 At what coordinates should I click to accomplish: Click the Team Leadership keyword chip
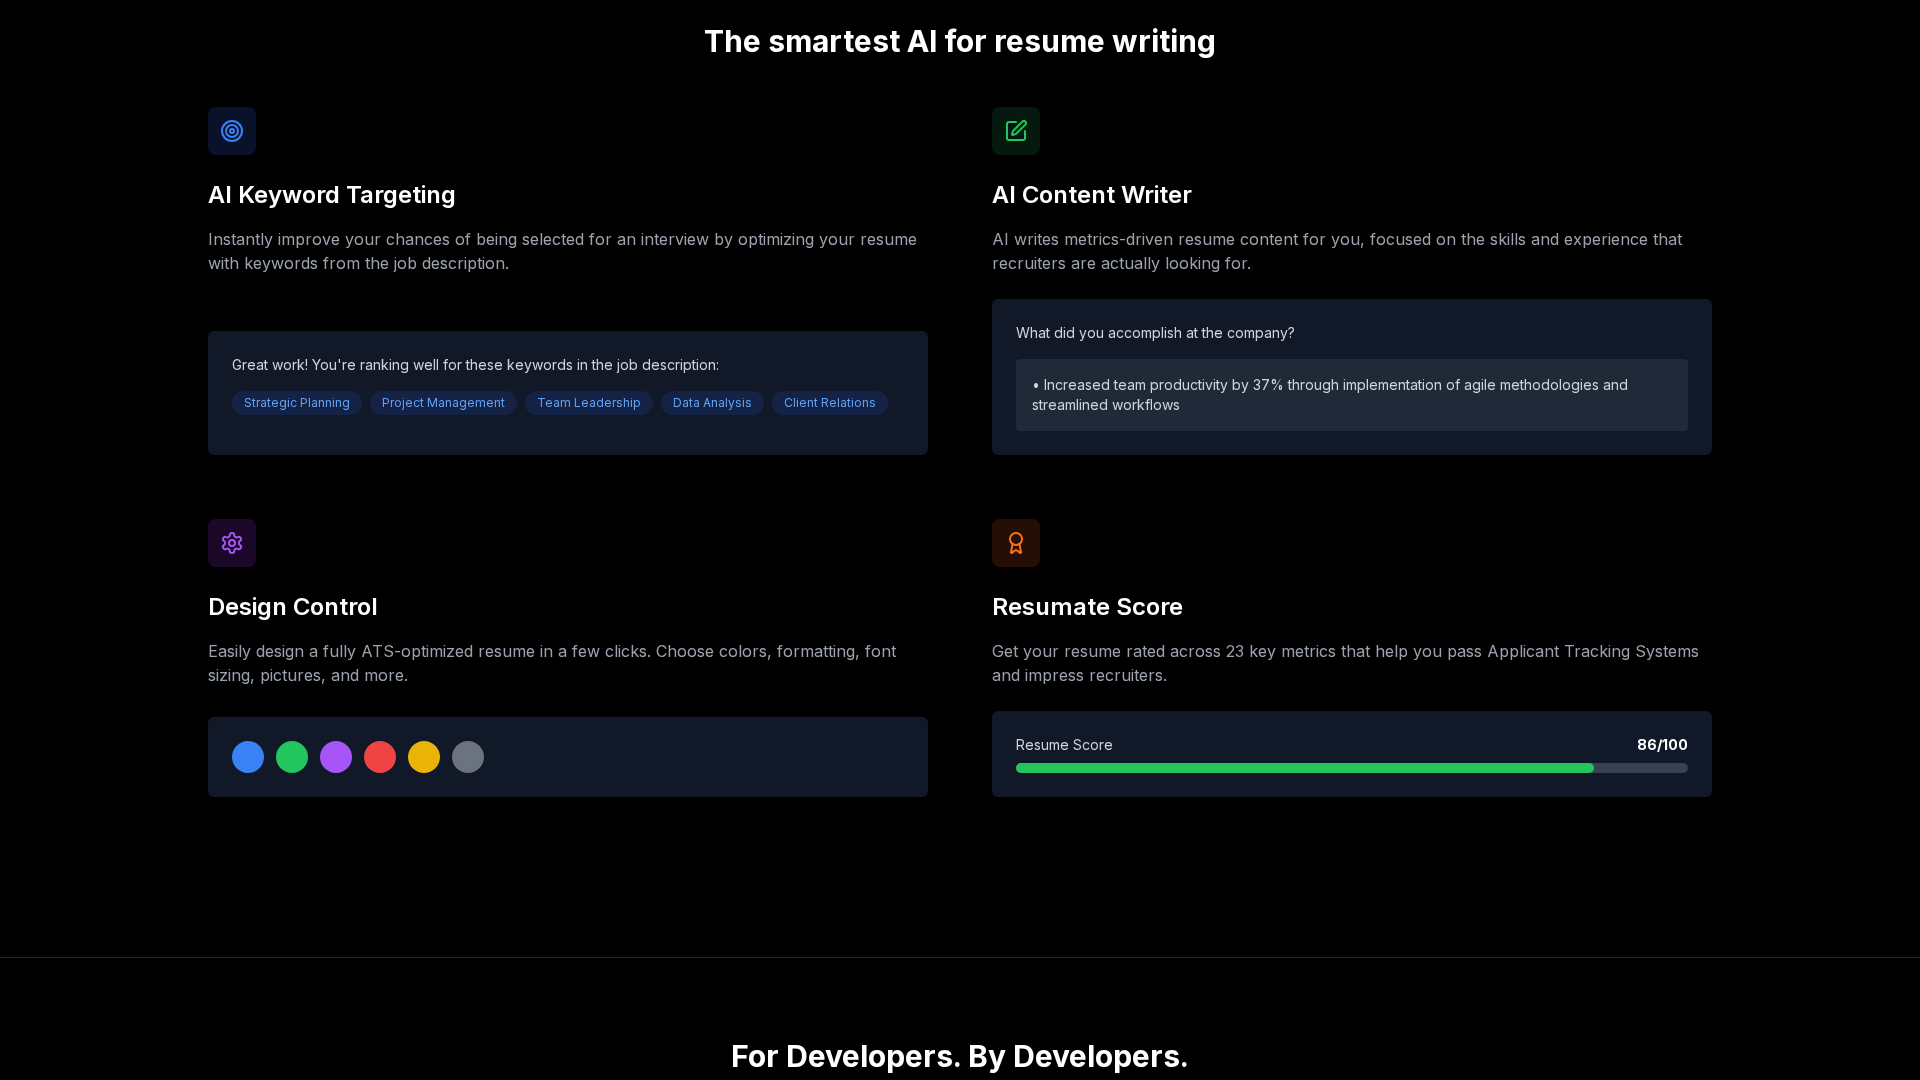(x=588, y=403)
